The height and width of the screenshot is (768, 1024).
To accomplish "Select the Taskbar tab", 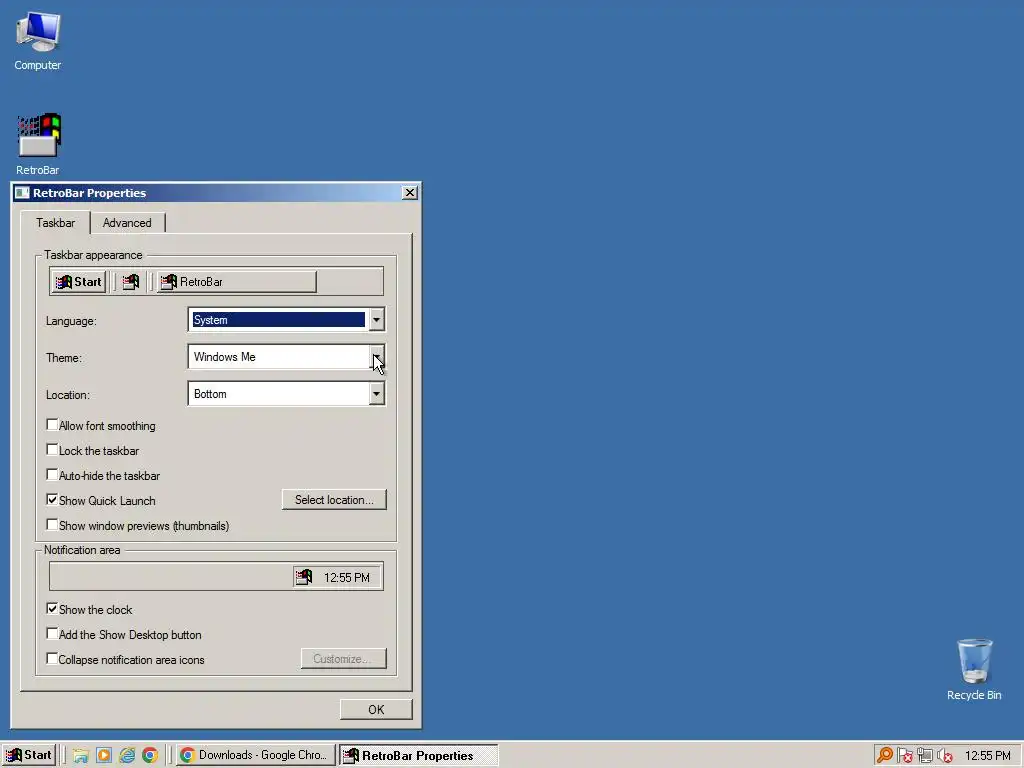I will coord(56,223).
